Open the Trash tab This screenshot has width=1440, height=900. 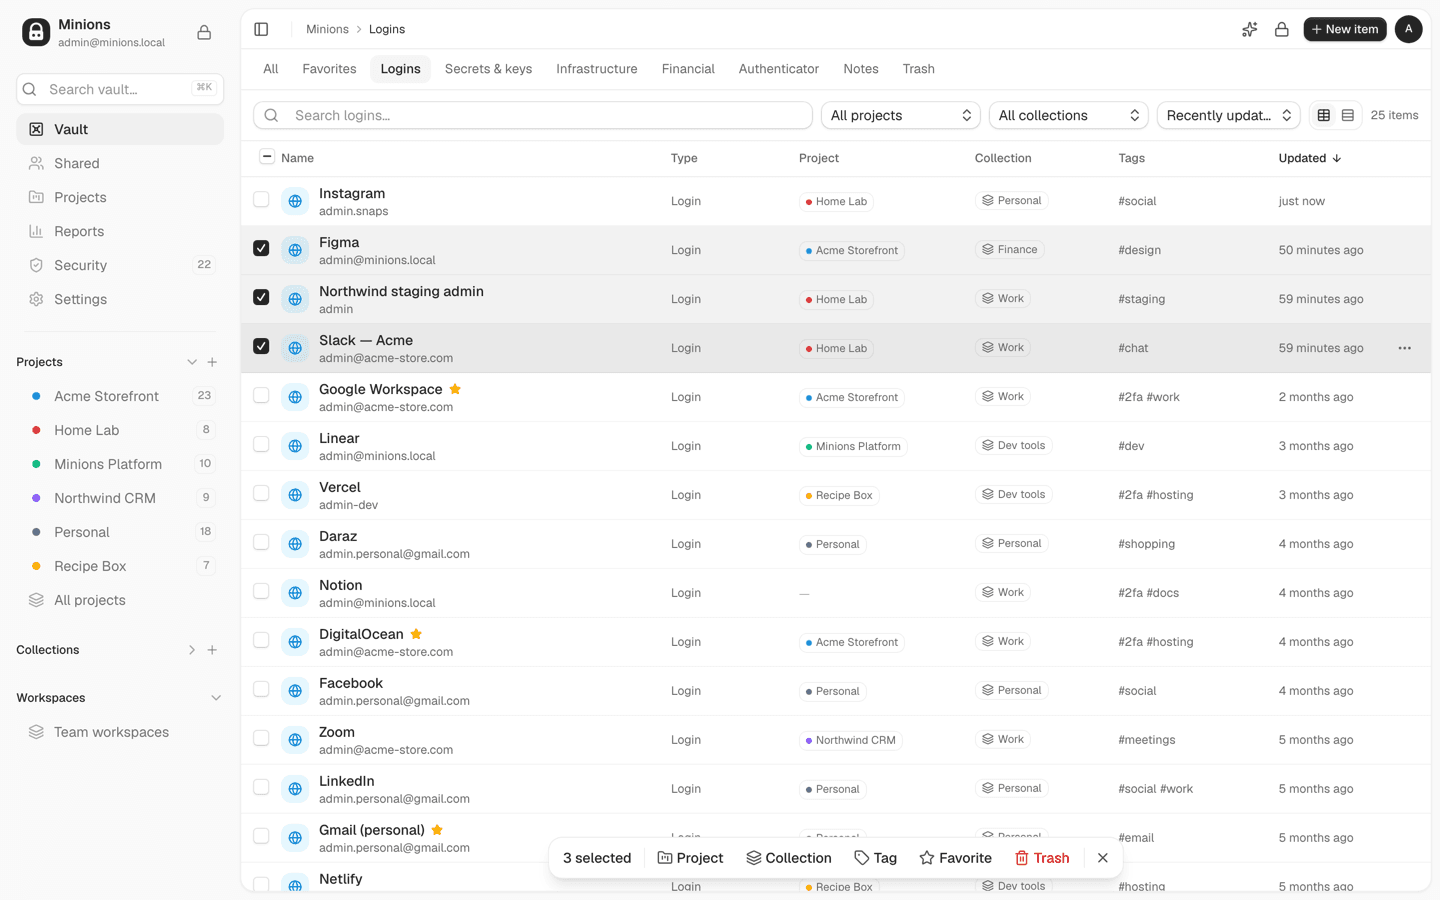[918, 69]
